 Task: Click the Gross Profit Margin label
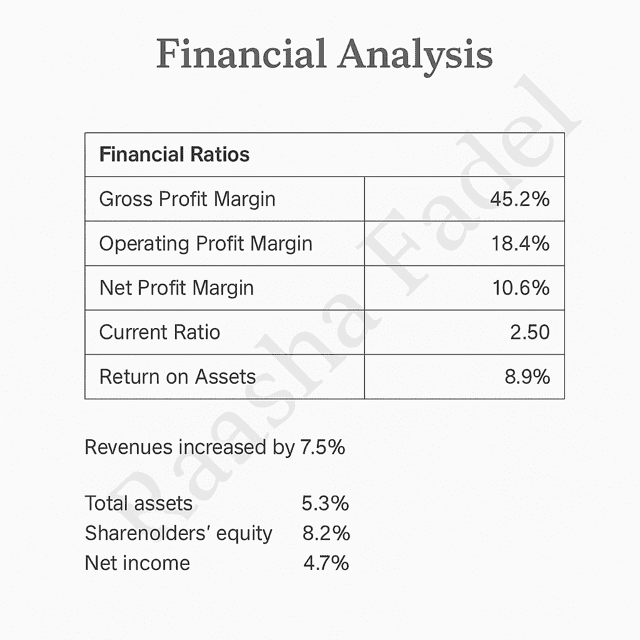pos(187,199)
